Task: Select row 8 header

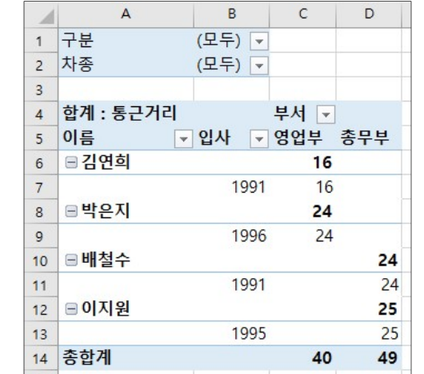Action: (41, 212)
